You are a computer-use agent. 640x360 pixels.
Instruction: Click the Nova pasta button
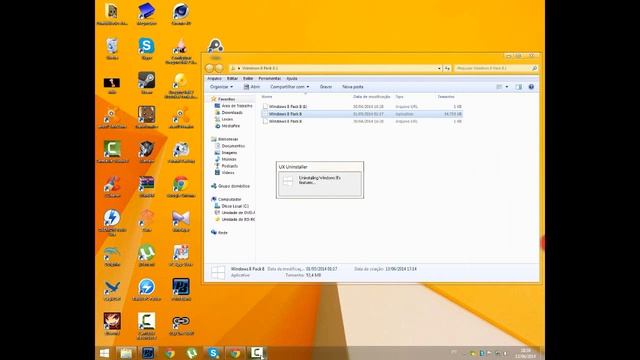point(353,87)
